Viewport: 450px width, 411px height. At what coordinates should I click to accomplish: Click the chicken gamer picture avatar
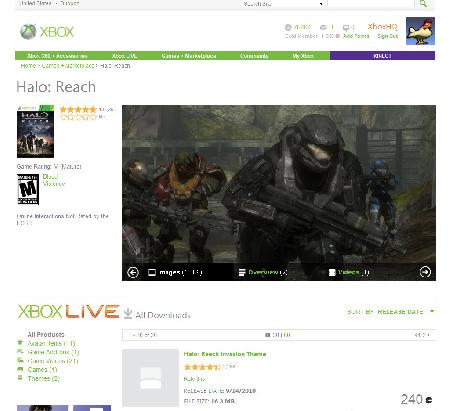tap(420, 31)
